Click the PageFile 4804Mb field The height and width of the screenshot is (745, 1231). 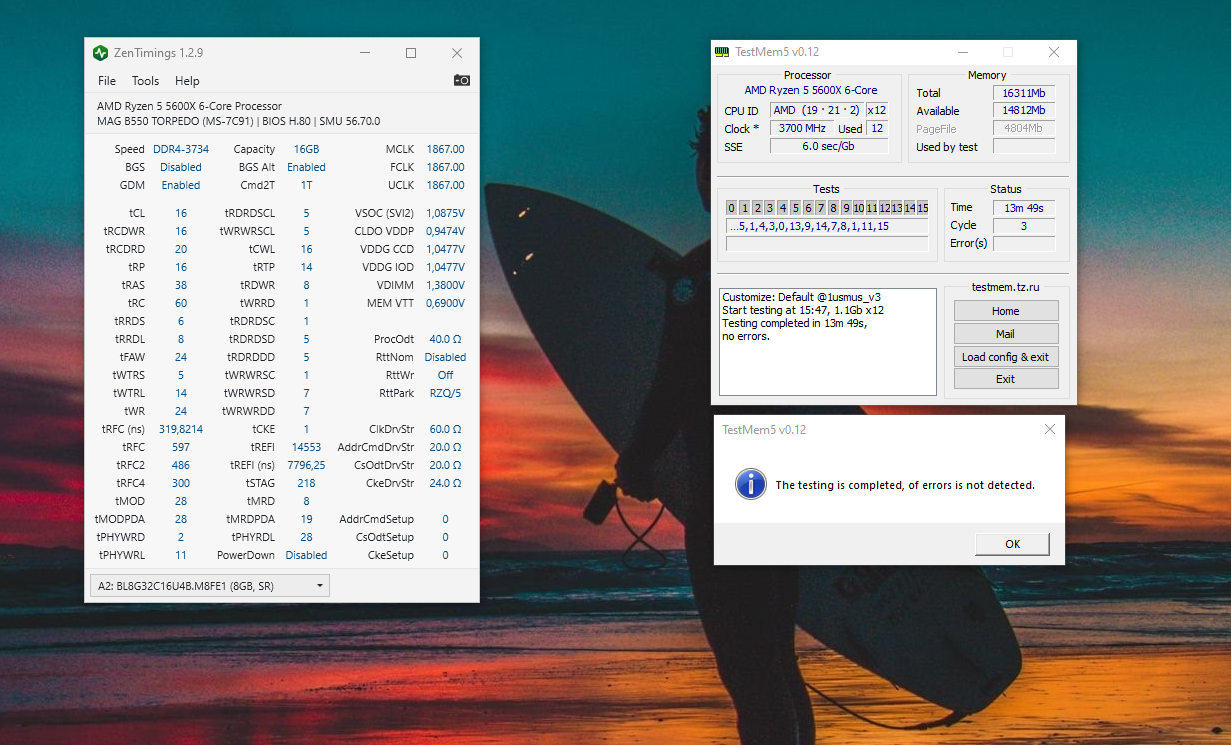click(x=1024, y=129)
